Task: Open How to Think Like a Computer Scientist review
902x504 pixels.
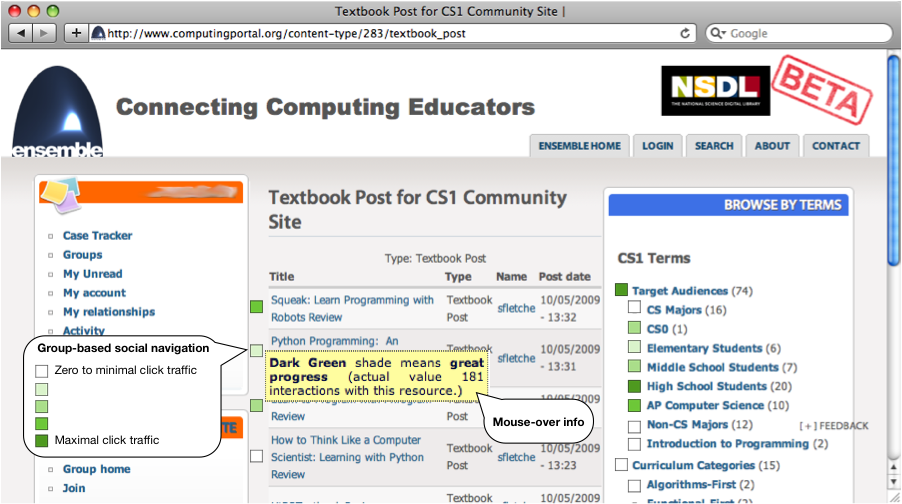Action: pyautogui.click(x=347, y=457)
